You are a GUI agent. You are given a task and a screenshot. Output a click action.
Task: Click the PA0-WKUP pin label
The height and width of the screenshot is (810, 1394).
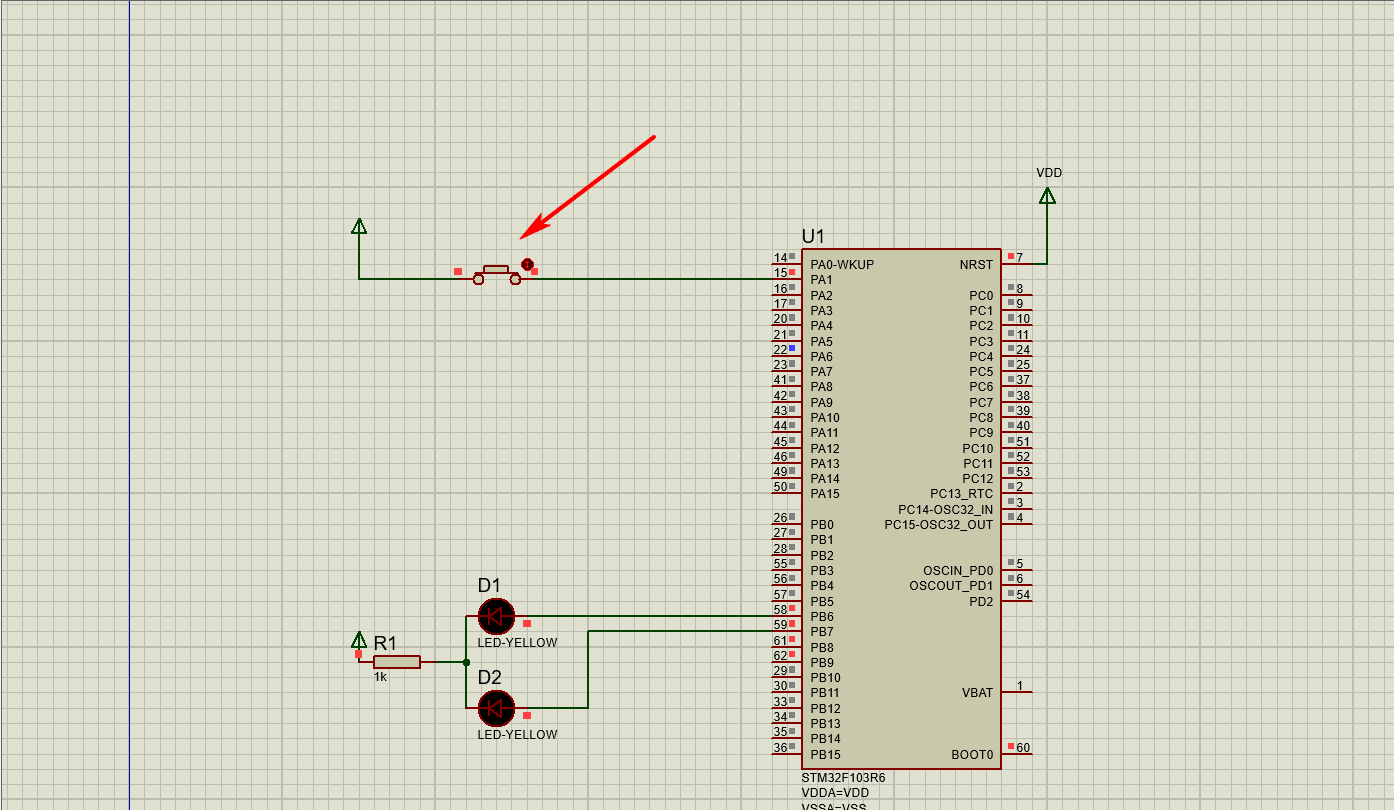[x=842, y=265]
